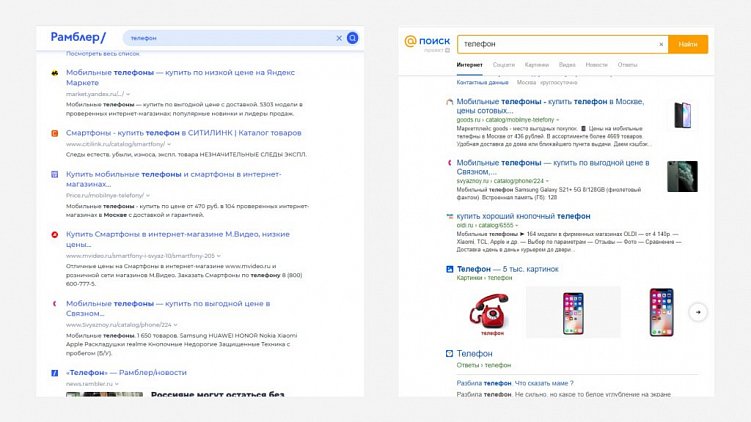Click the Rambler search input containing телефон
Screen dimensions: 751x422
coord(230,38)
